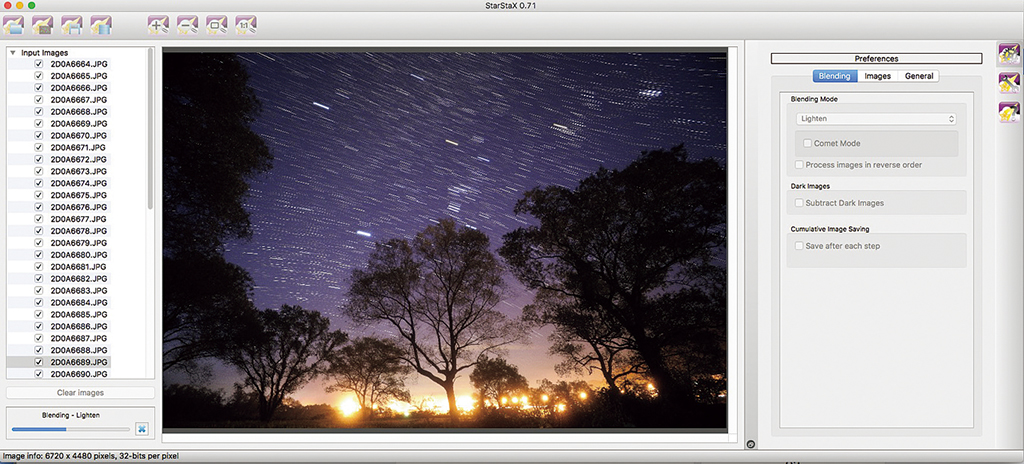Select file name 2D0A6688.JPG
The image size is (1024, 464).
pos(79,350)
